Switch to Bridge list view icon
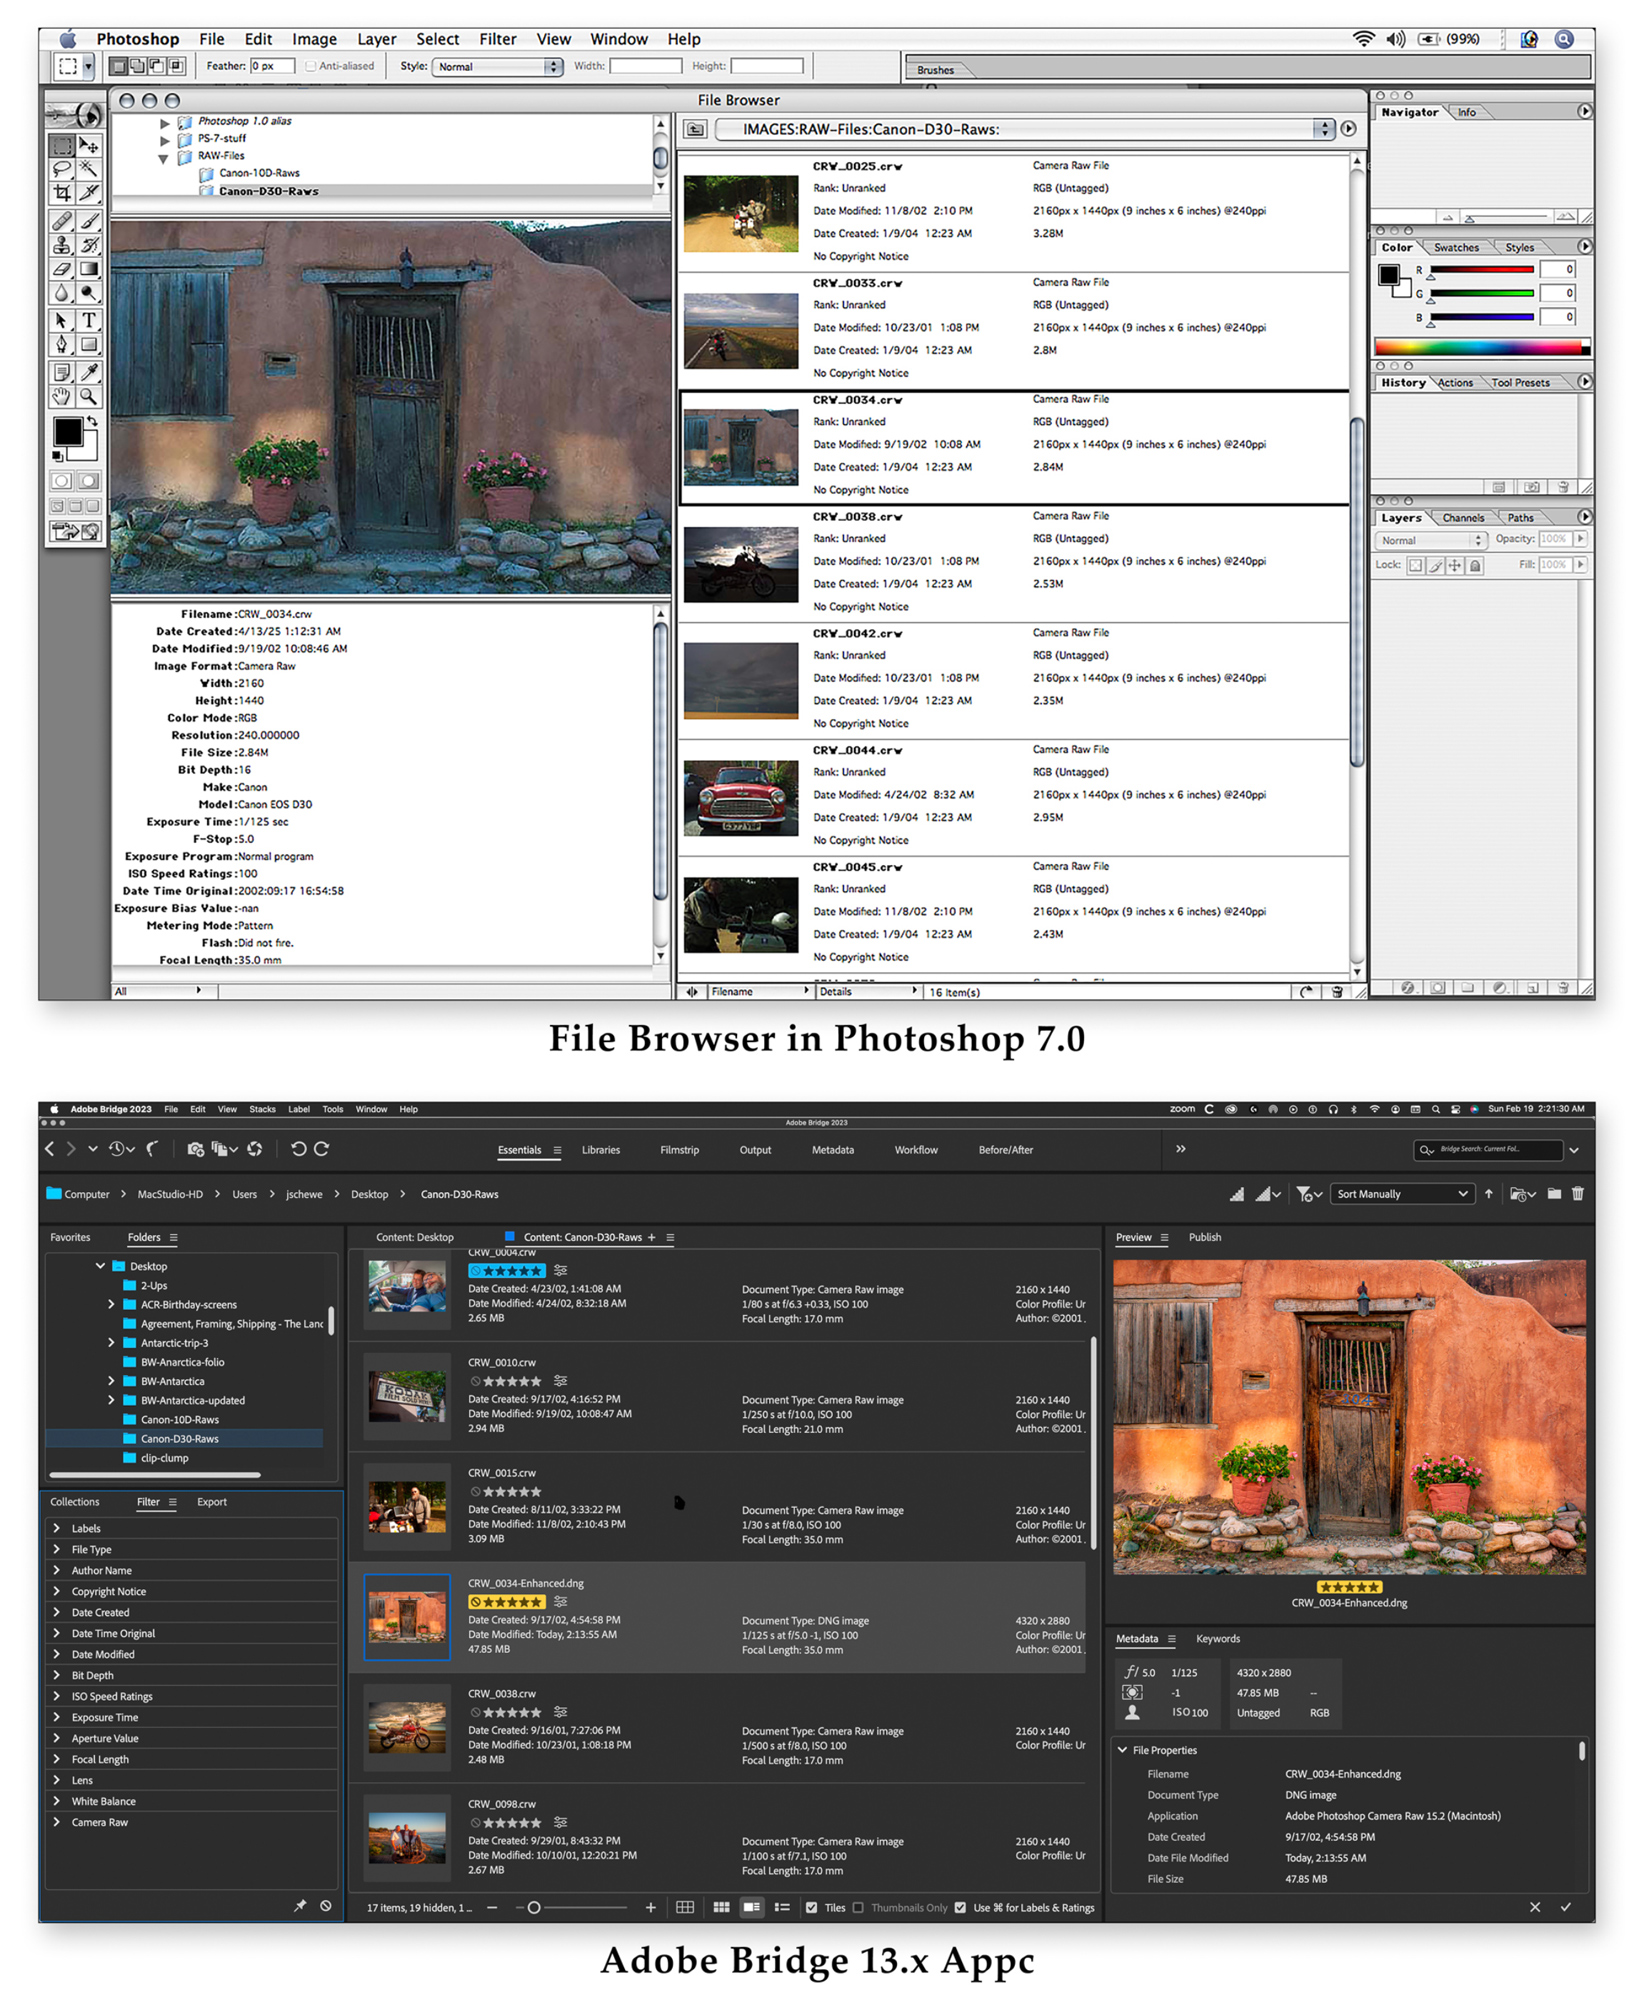1634x2000 pixels. tap(782, 1907)
